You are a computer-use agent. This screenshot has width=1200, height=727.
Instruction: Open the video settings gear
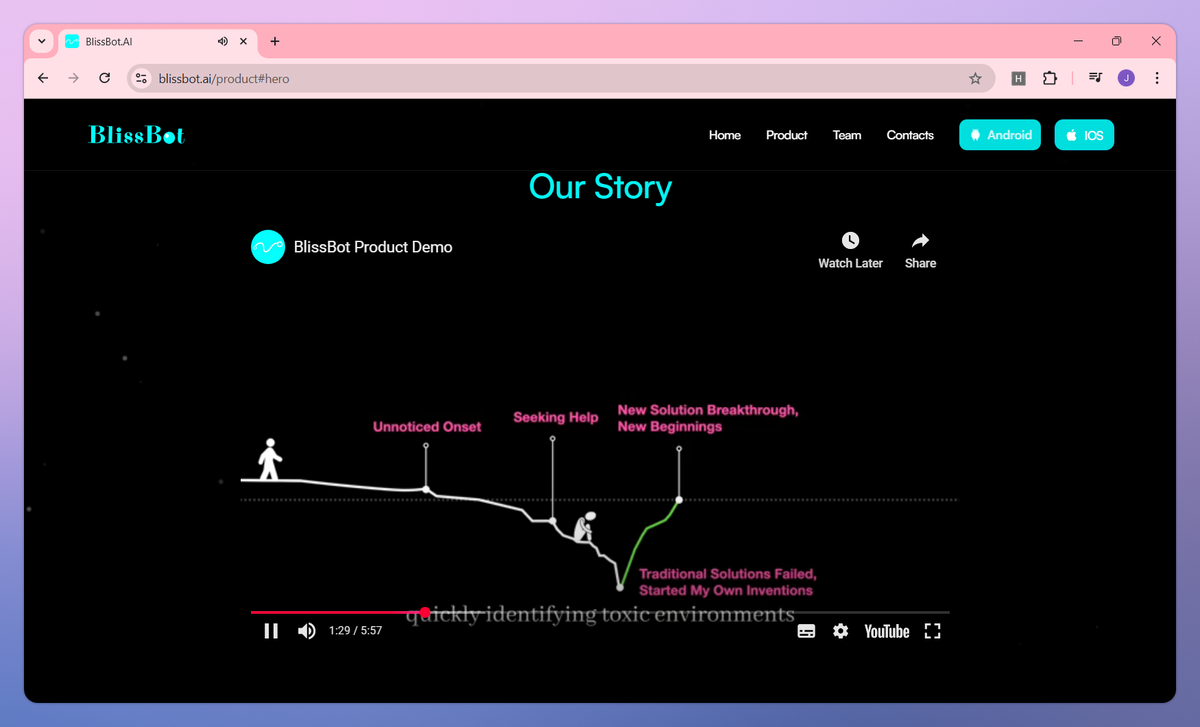(x=840, y=631)
